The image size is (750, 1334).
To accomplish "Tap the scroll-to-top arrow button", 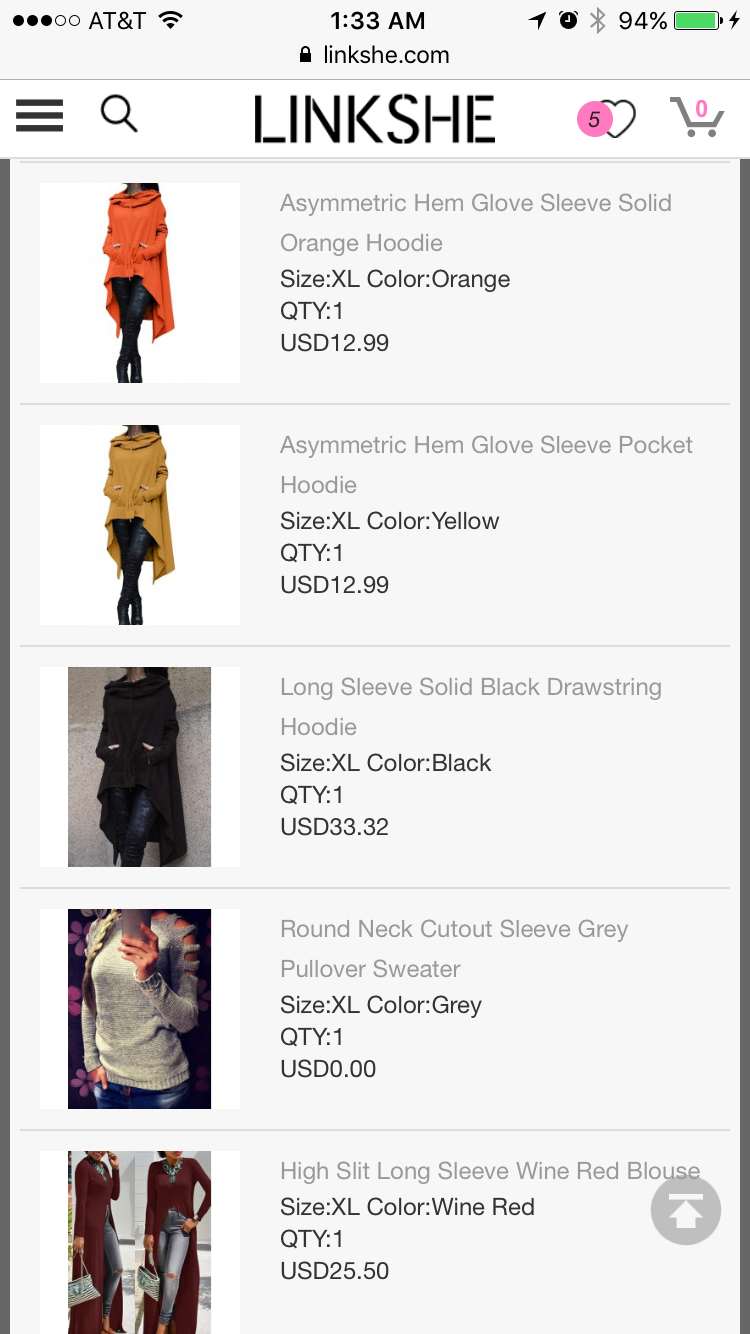I will coord(686,1210).
